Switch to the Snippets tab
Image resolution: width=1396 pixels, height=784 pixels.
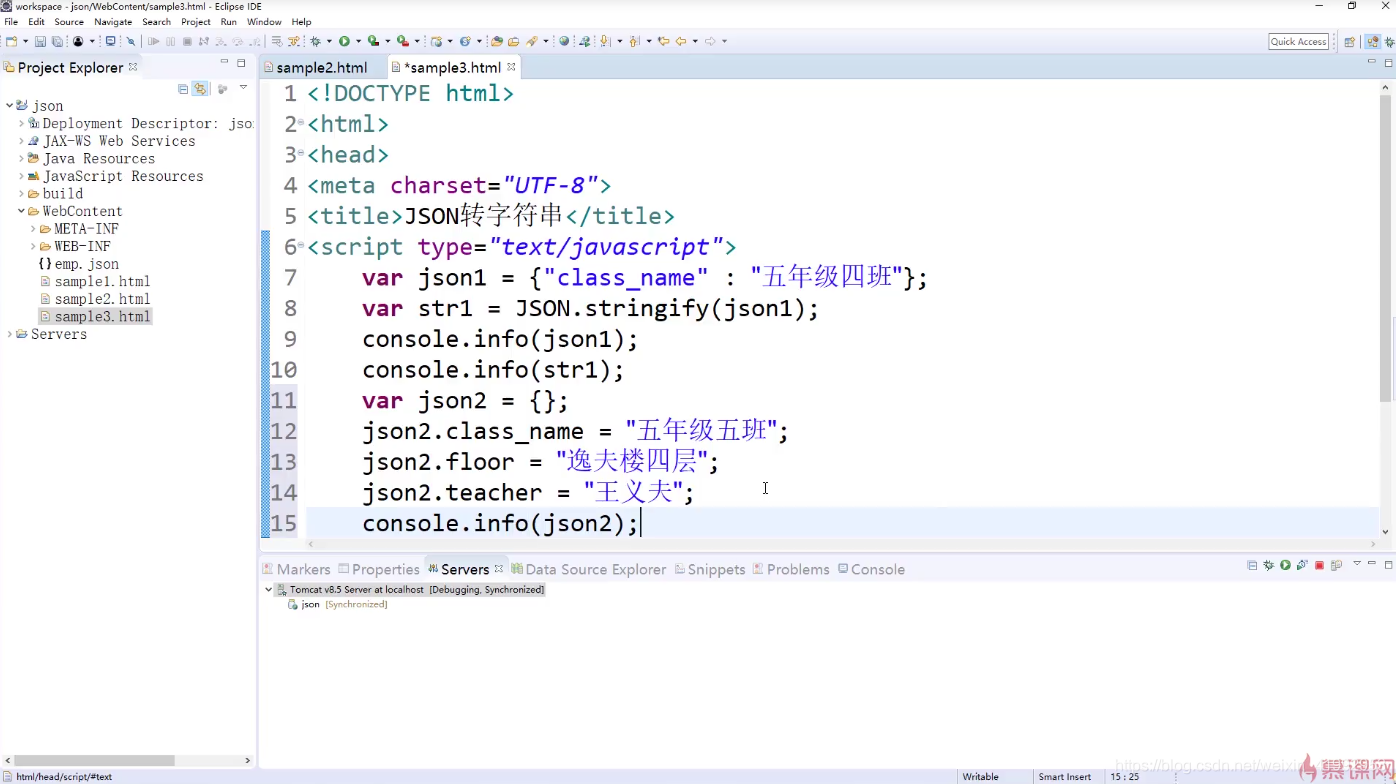coord(710,569)
